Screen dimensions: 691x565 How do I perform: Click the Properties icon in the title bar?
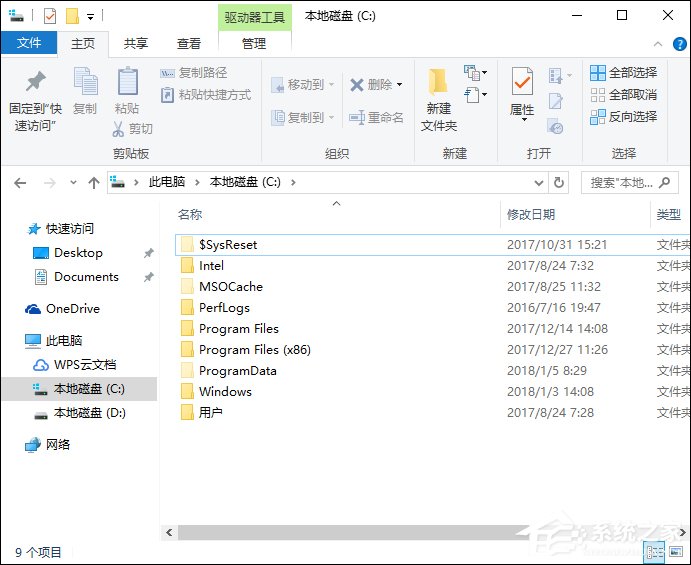pyautogui.click(x=50, y=17)
